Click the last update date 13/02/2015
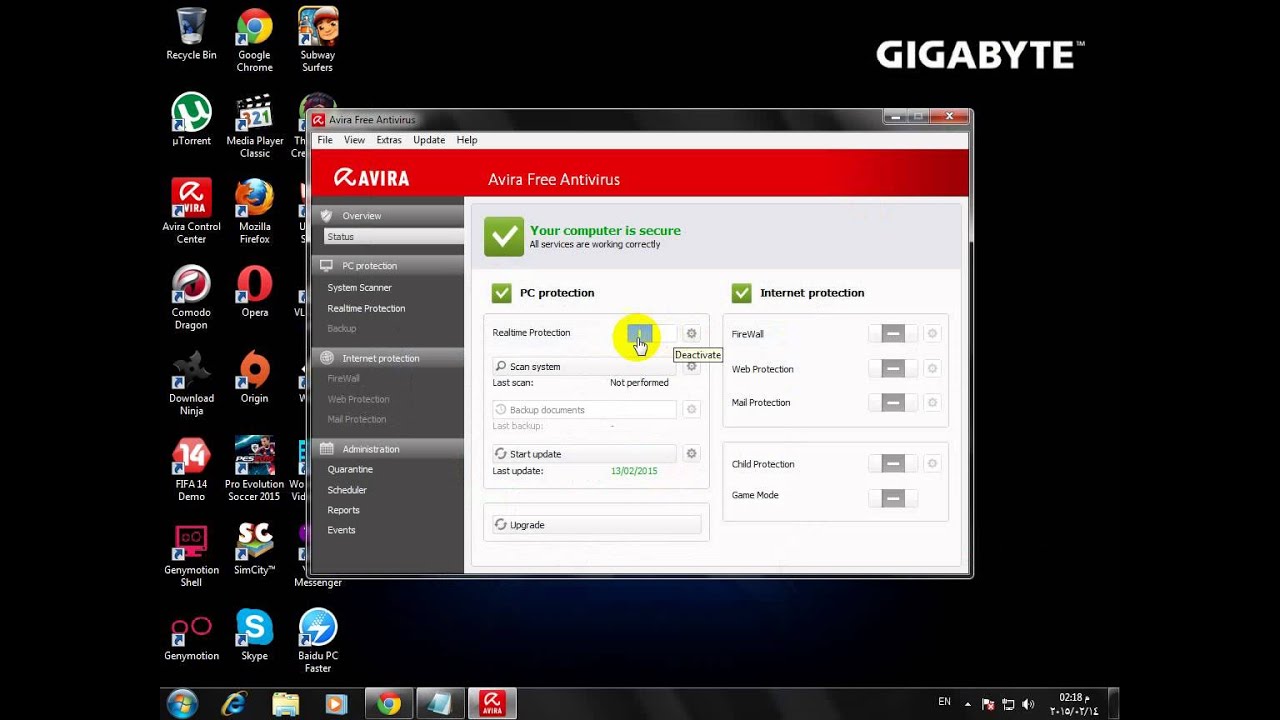The width and height of the screenshot is (1280, 720). pyautogui.click(x=634, y=471)
